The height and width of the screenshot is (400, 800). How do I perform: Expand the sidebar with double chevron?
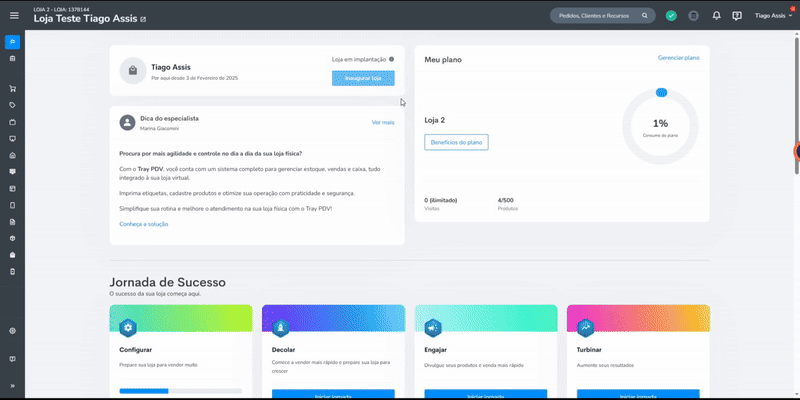tap(13, 386)
